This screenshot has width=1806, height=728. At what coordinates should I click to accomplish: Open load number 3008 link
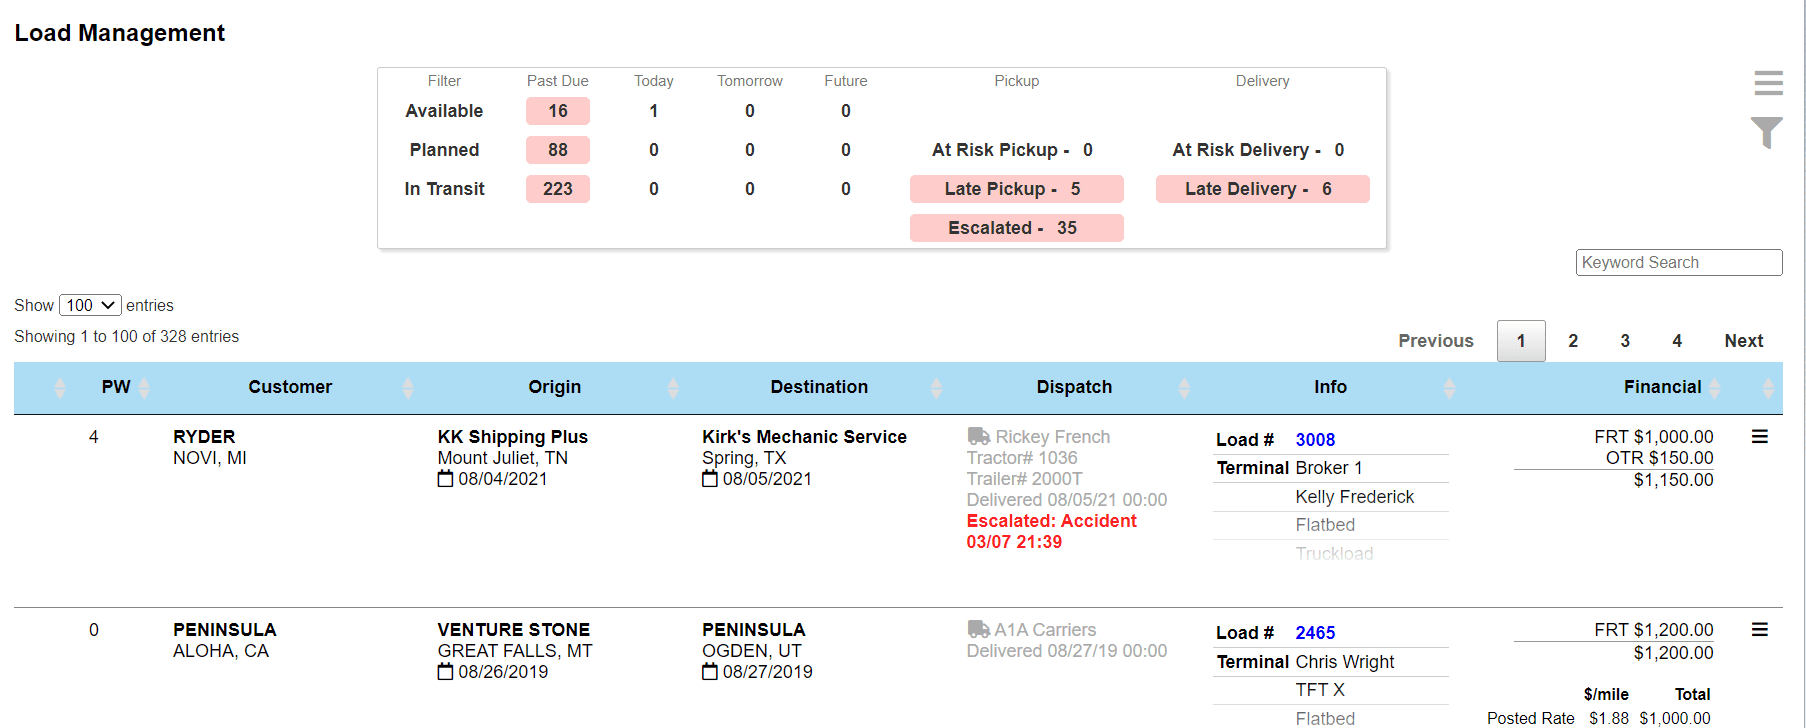pos(1315,440)
